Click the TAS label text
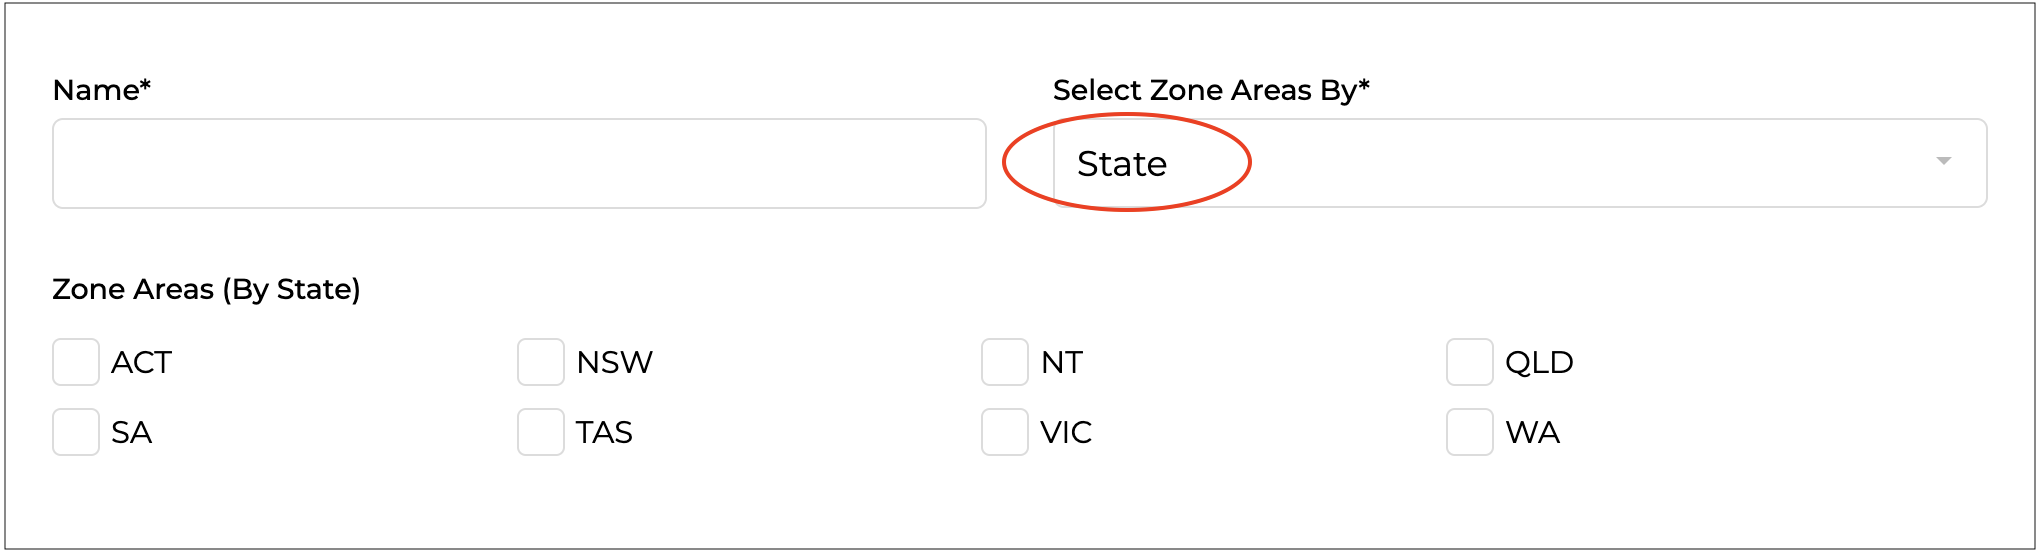 [604, 432]
